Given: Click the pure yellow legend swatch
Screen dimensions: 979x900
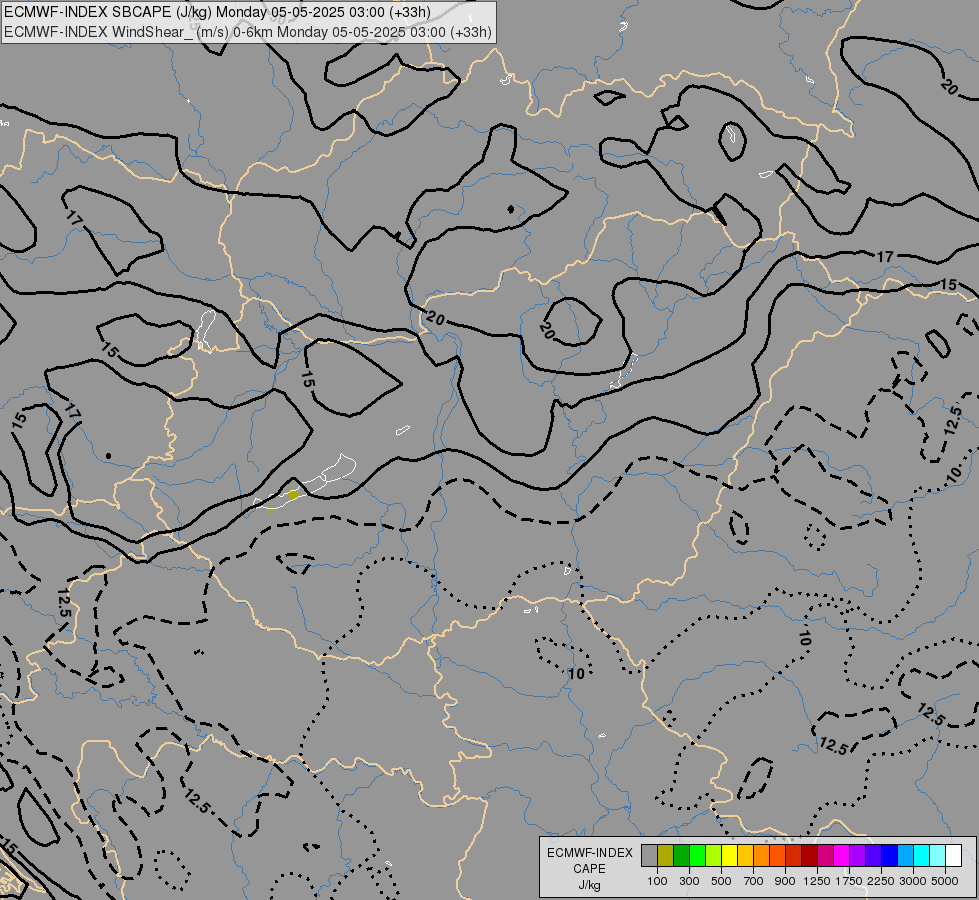Looking at the screenshot, I should coord(729,856).
